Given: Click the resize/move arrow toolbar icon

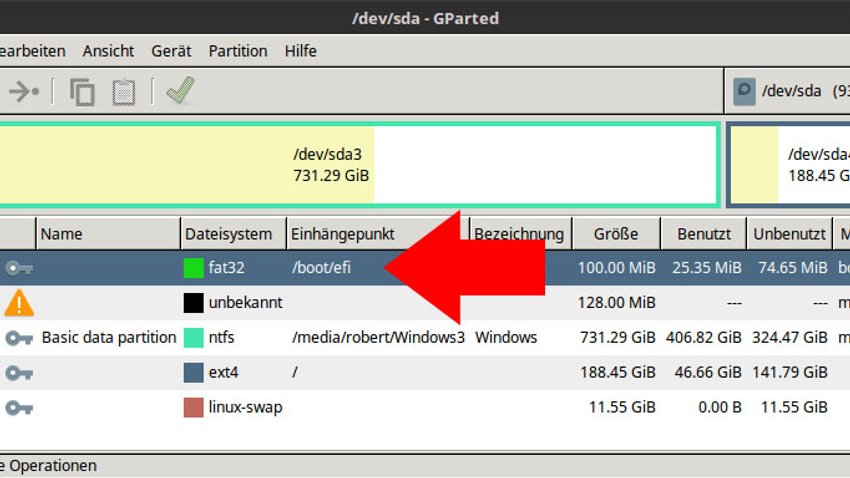Looking at the screenshot, I should pyautogui.click(x=24, y=91).
